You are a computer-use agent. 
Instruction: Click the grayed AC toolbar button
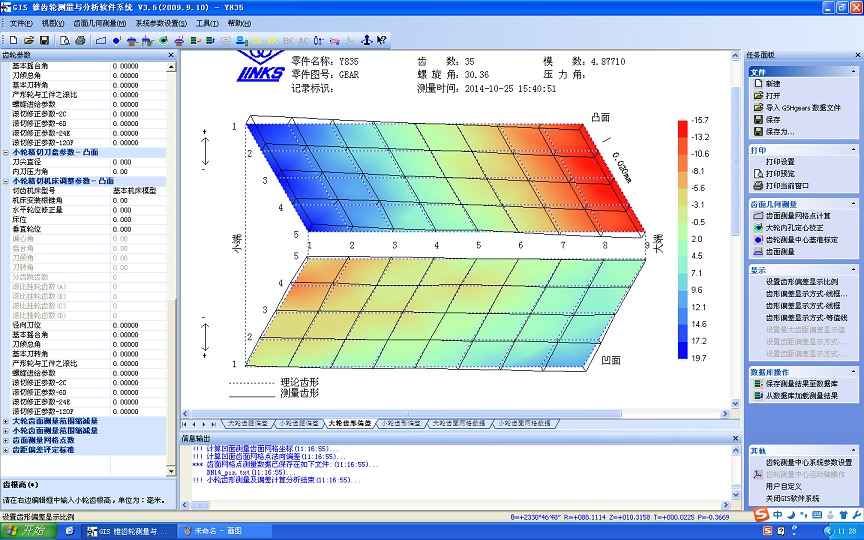(304, 41)
